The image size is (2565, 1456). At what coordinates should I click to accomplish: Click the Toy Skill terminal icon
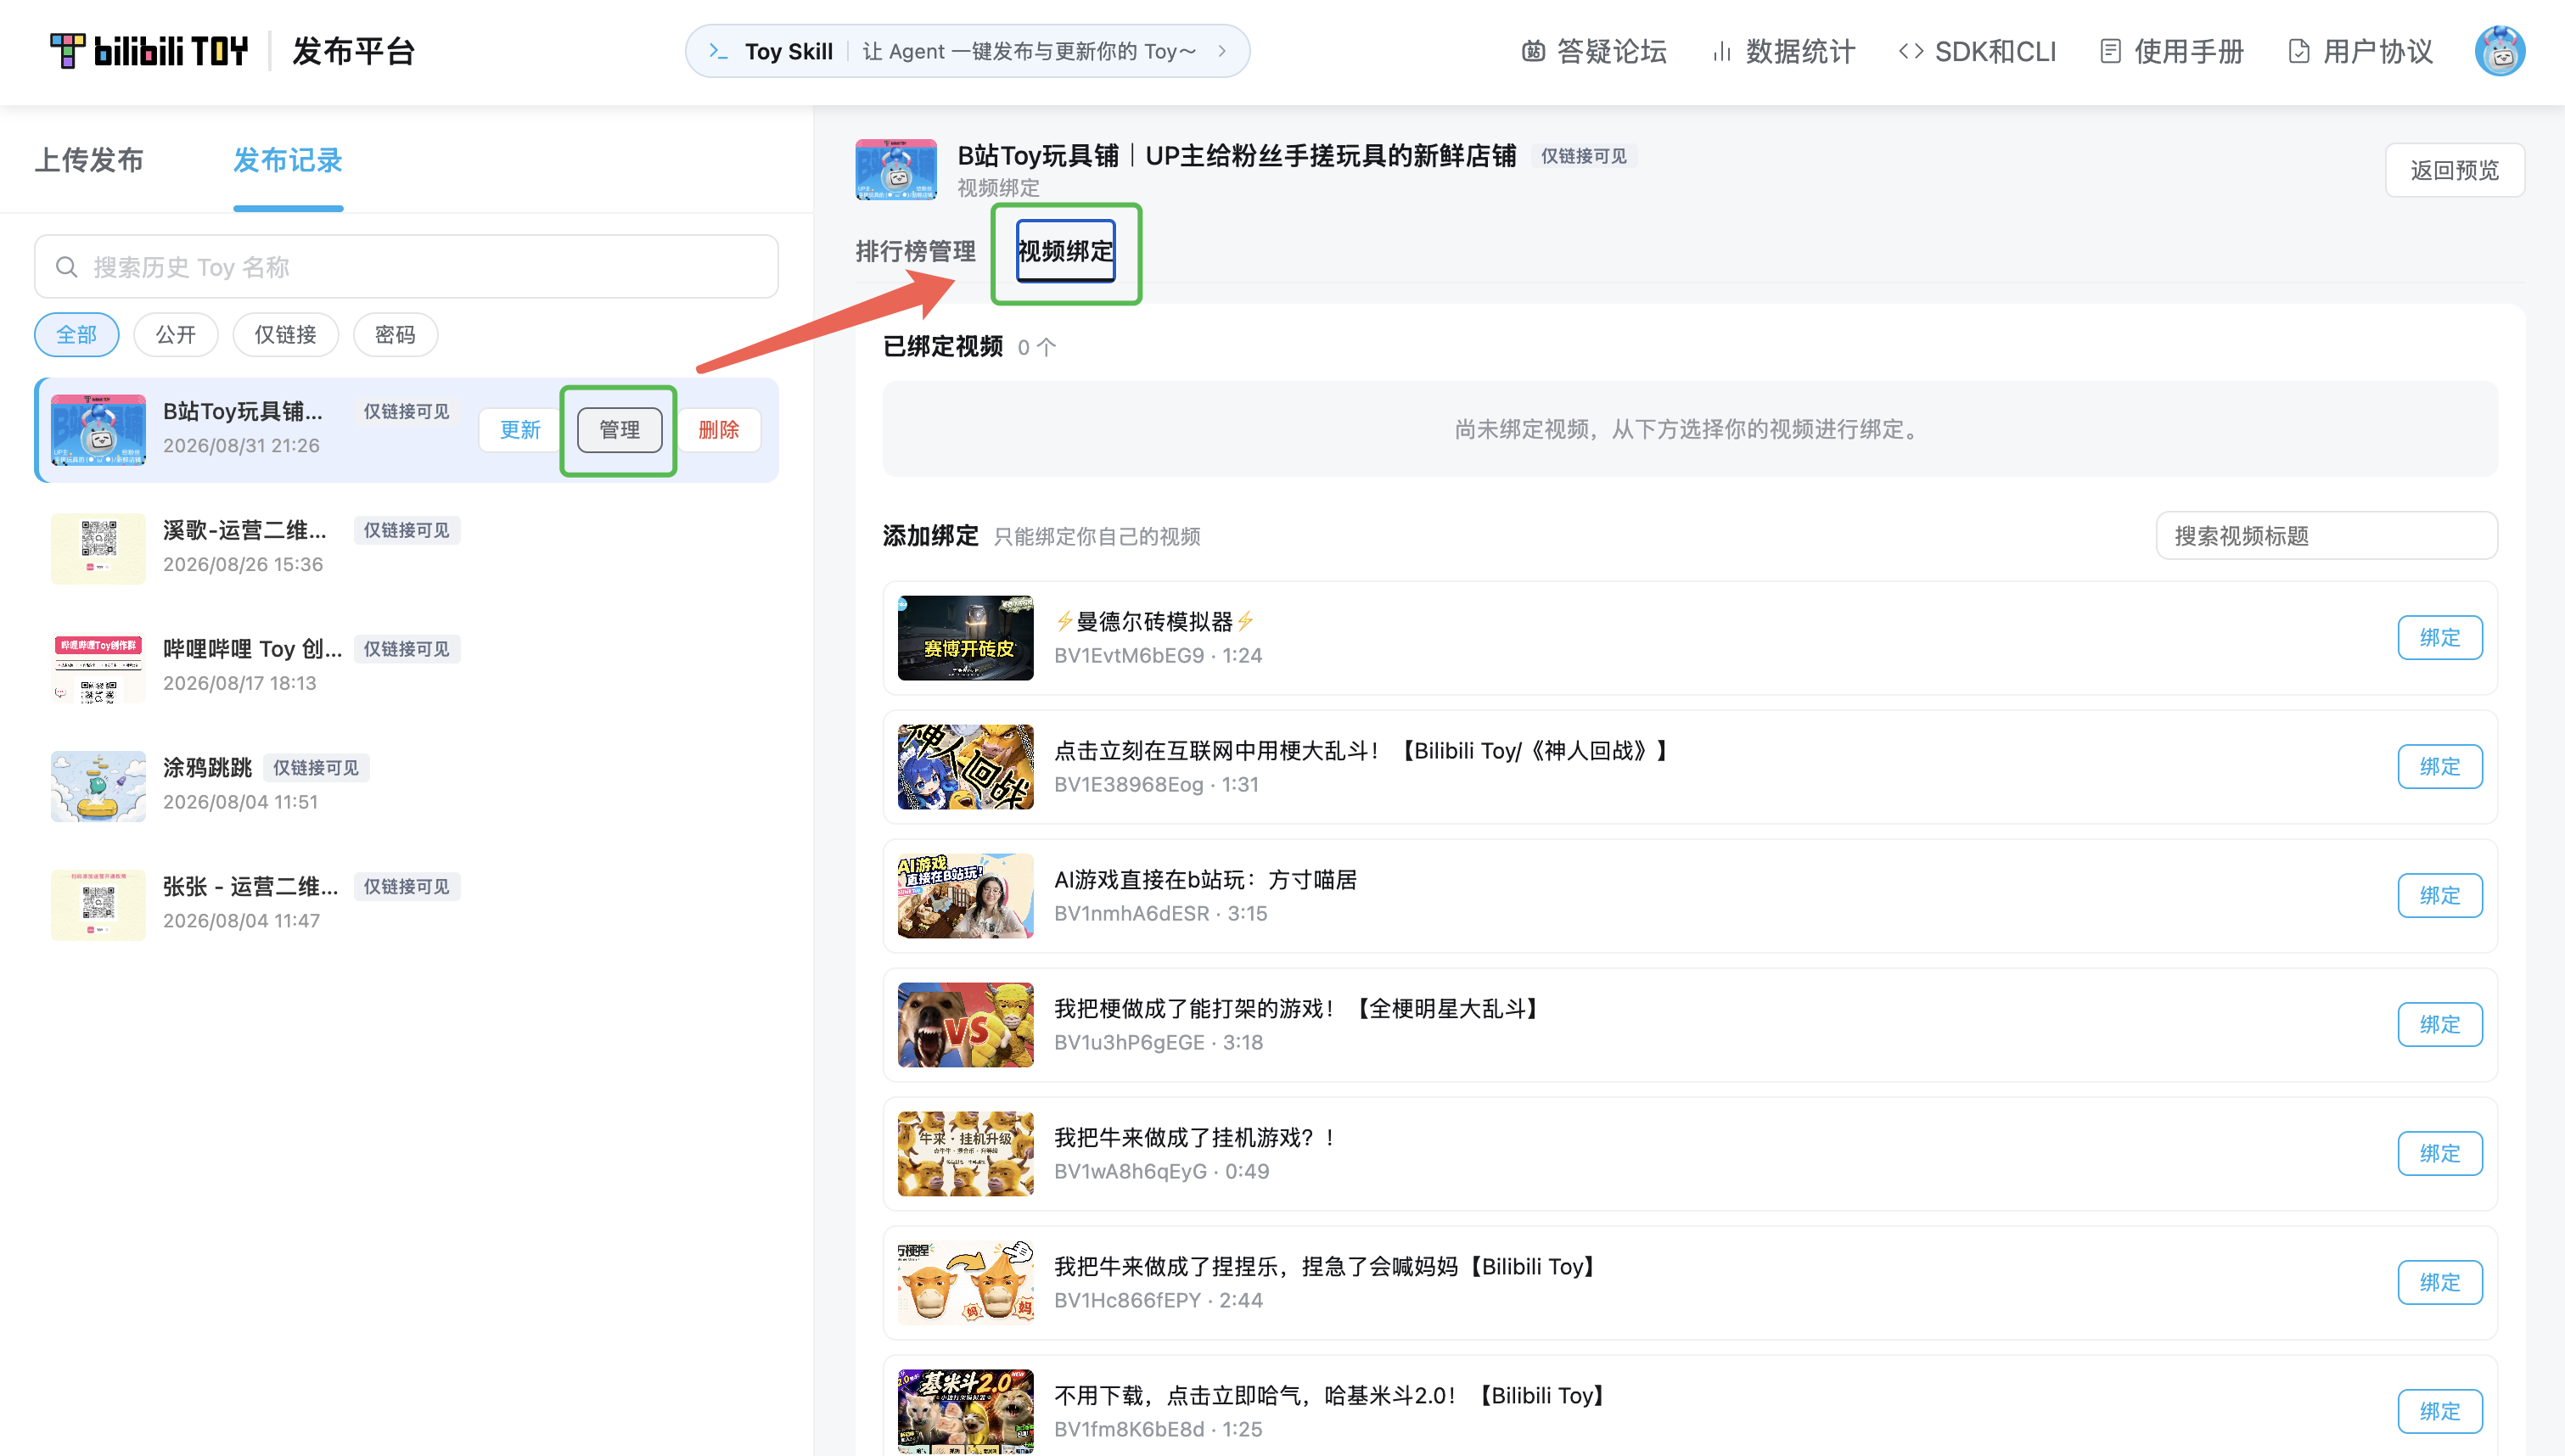click(x=718, y=51)
